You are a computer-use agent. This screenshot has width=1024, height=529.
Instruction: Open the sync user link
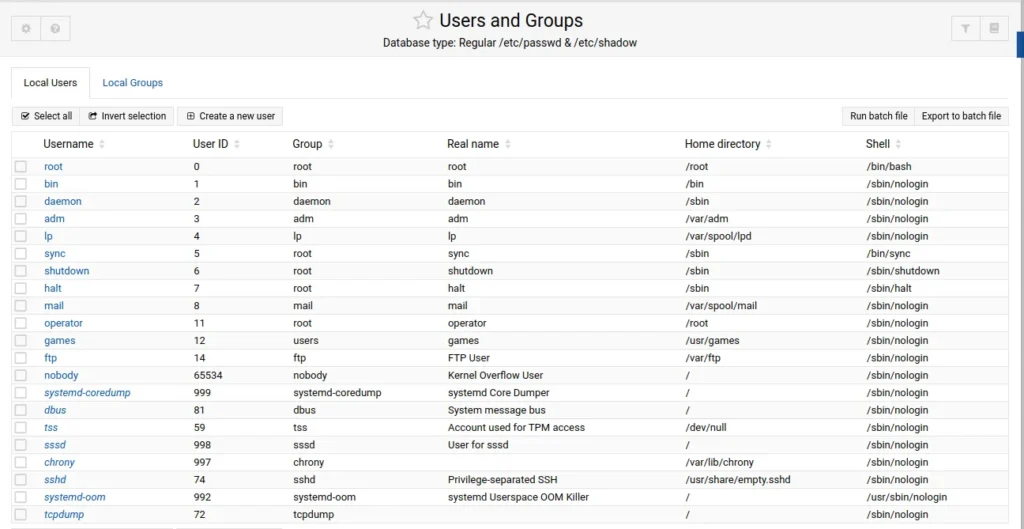(x=55, y=253)
